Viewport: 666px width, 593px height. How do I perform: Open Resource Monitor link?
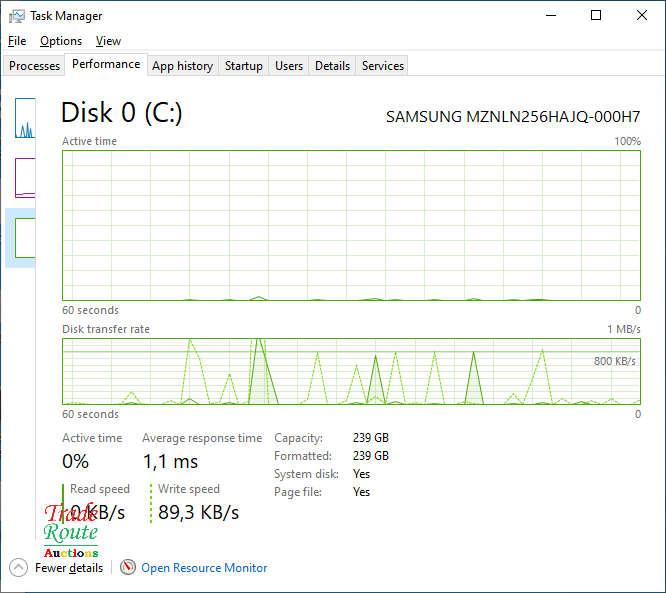pyautogui.click(x=204, y=568)
